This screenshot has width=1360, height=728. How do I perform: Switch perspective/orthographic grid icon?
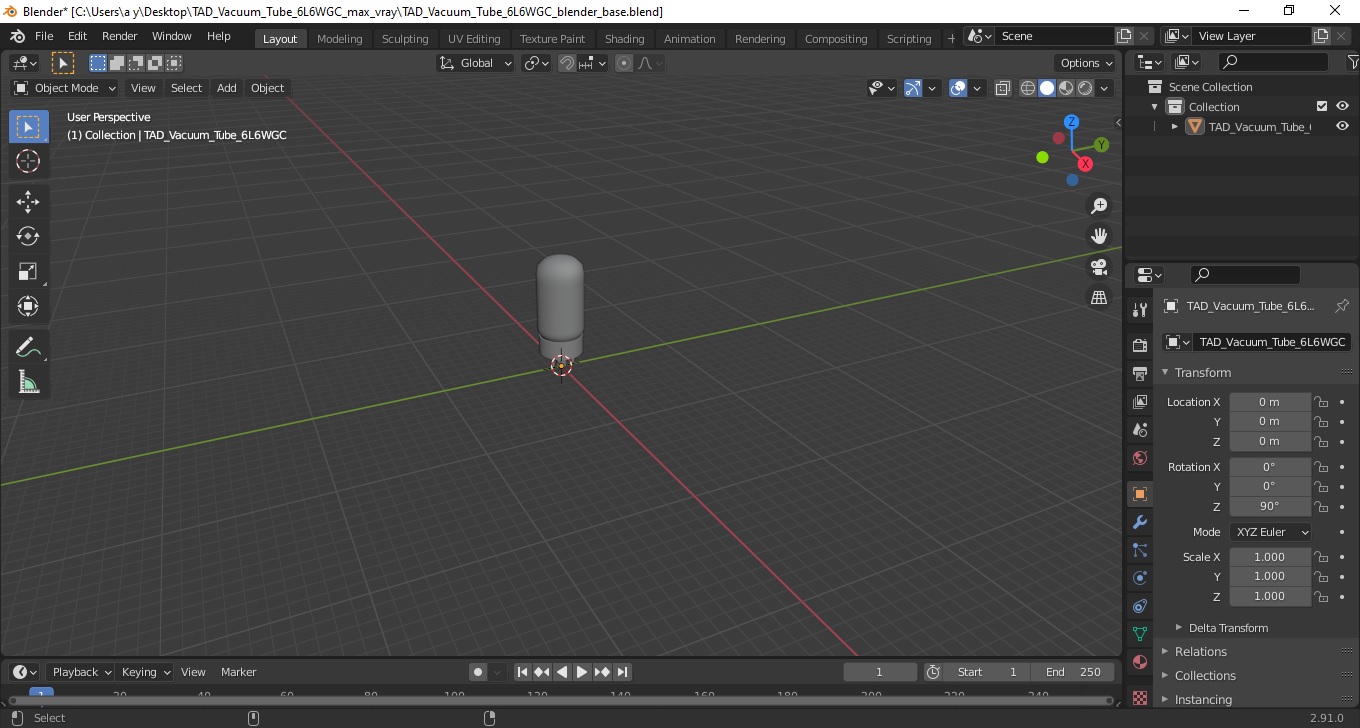point(1099,298)
